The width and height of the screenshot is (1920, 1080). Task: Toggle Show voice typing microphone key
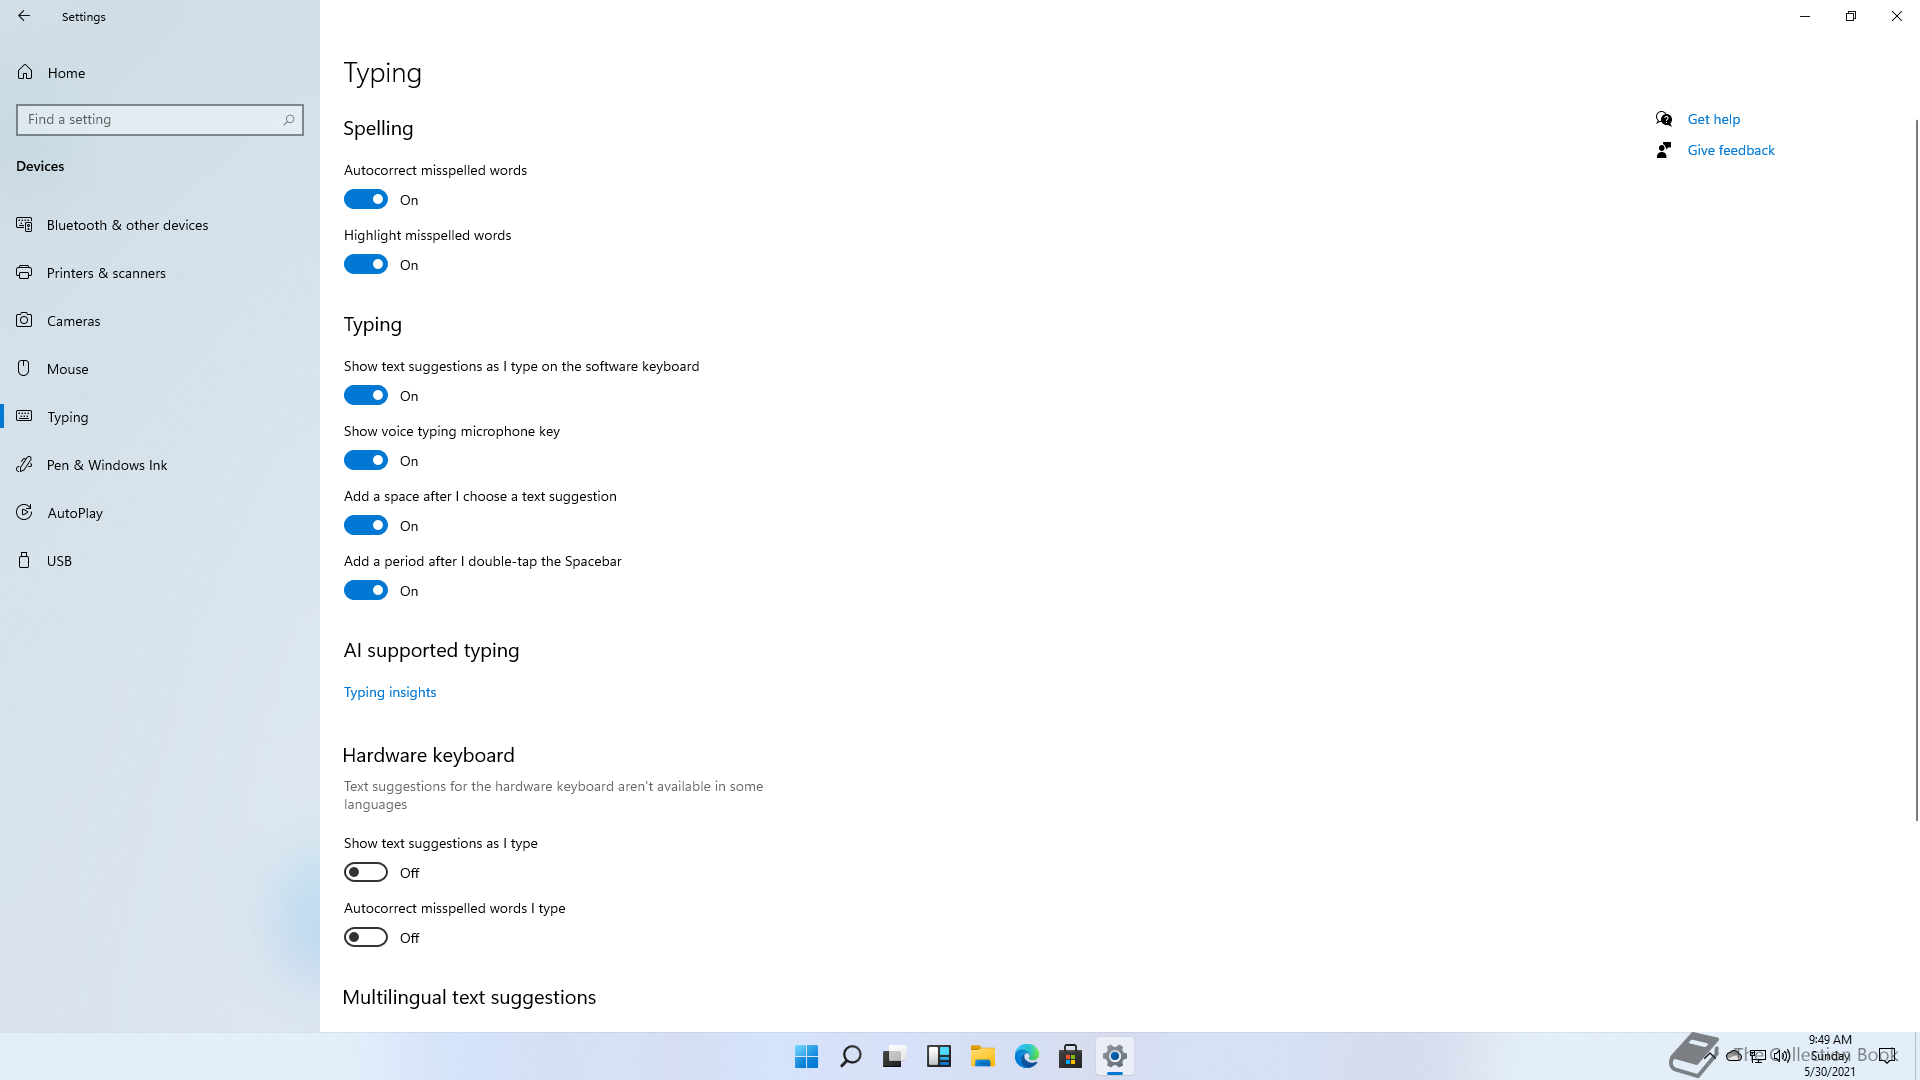(x=366, y=460)
